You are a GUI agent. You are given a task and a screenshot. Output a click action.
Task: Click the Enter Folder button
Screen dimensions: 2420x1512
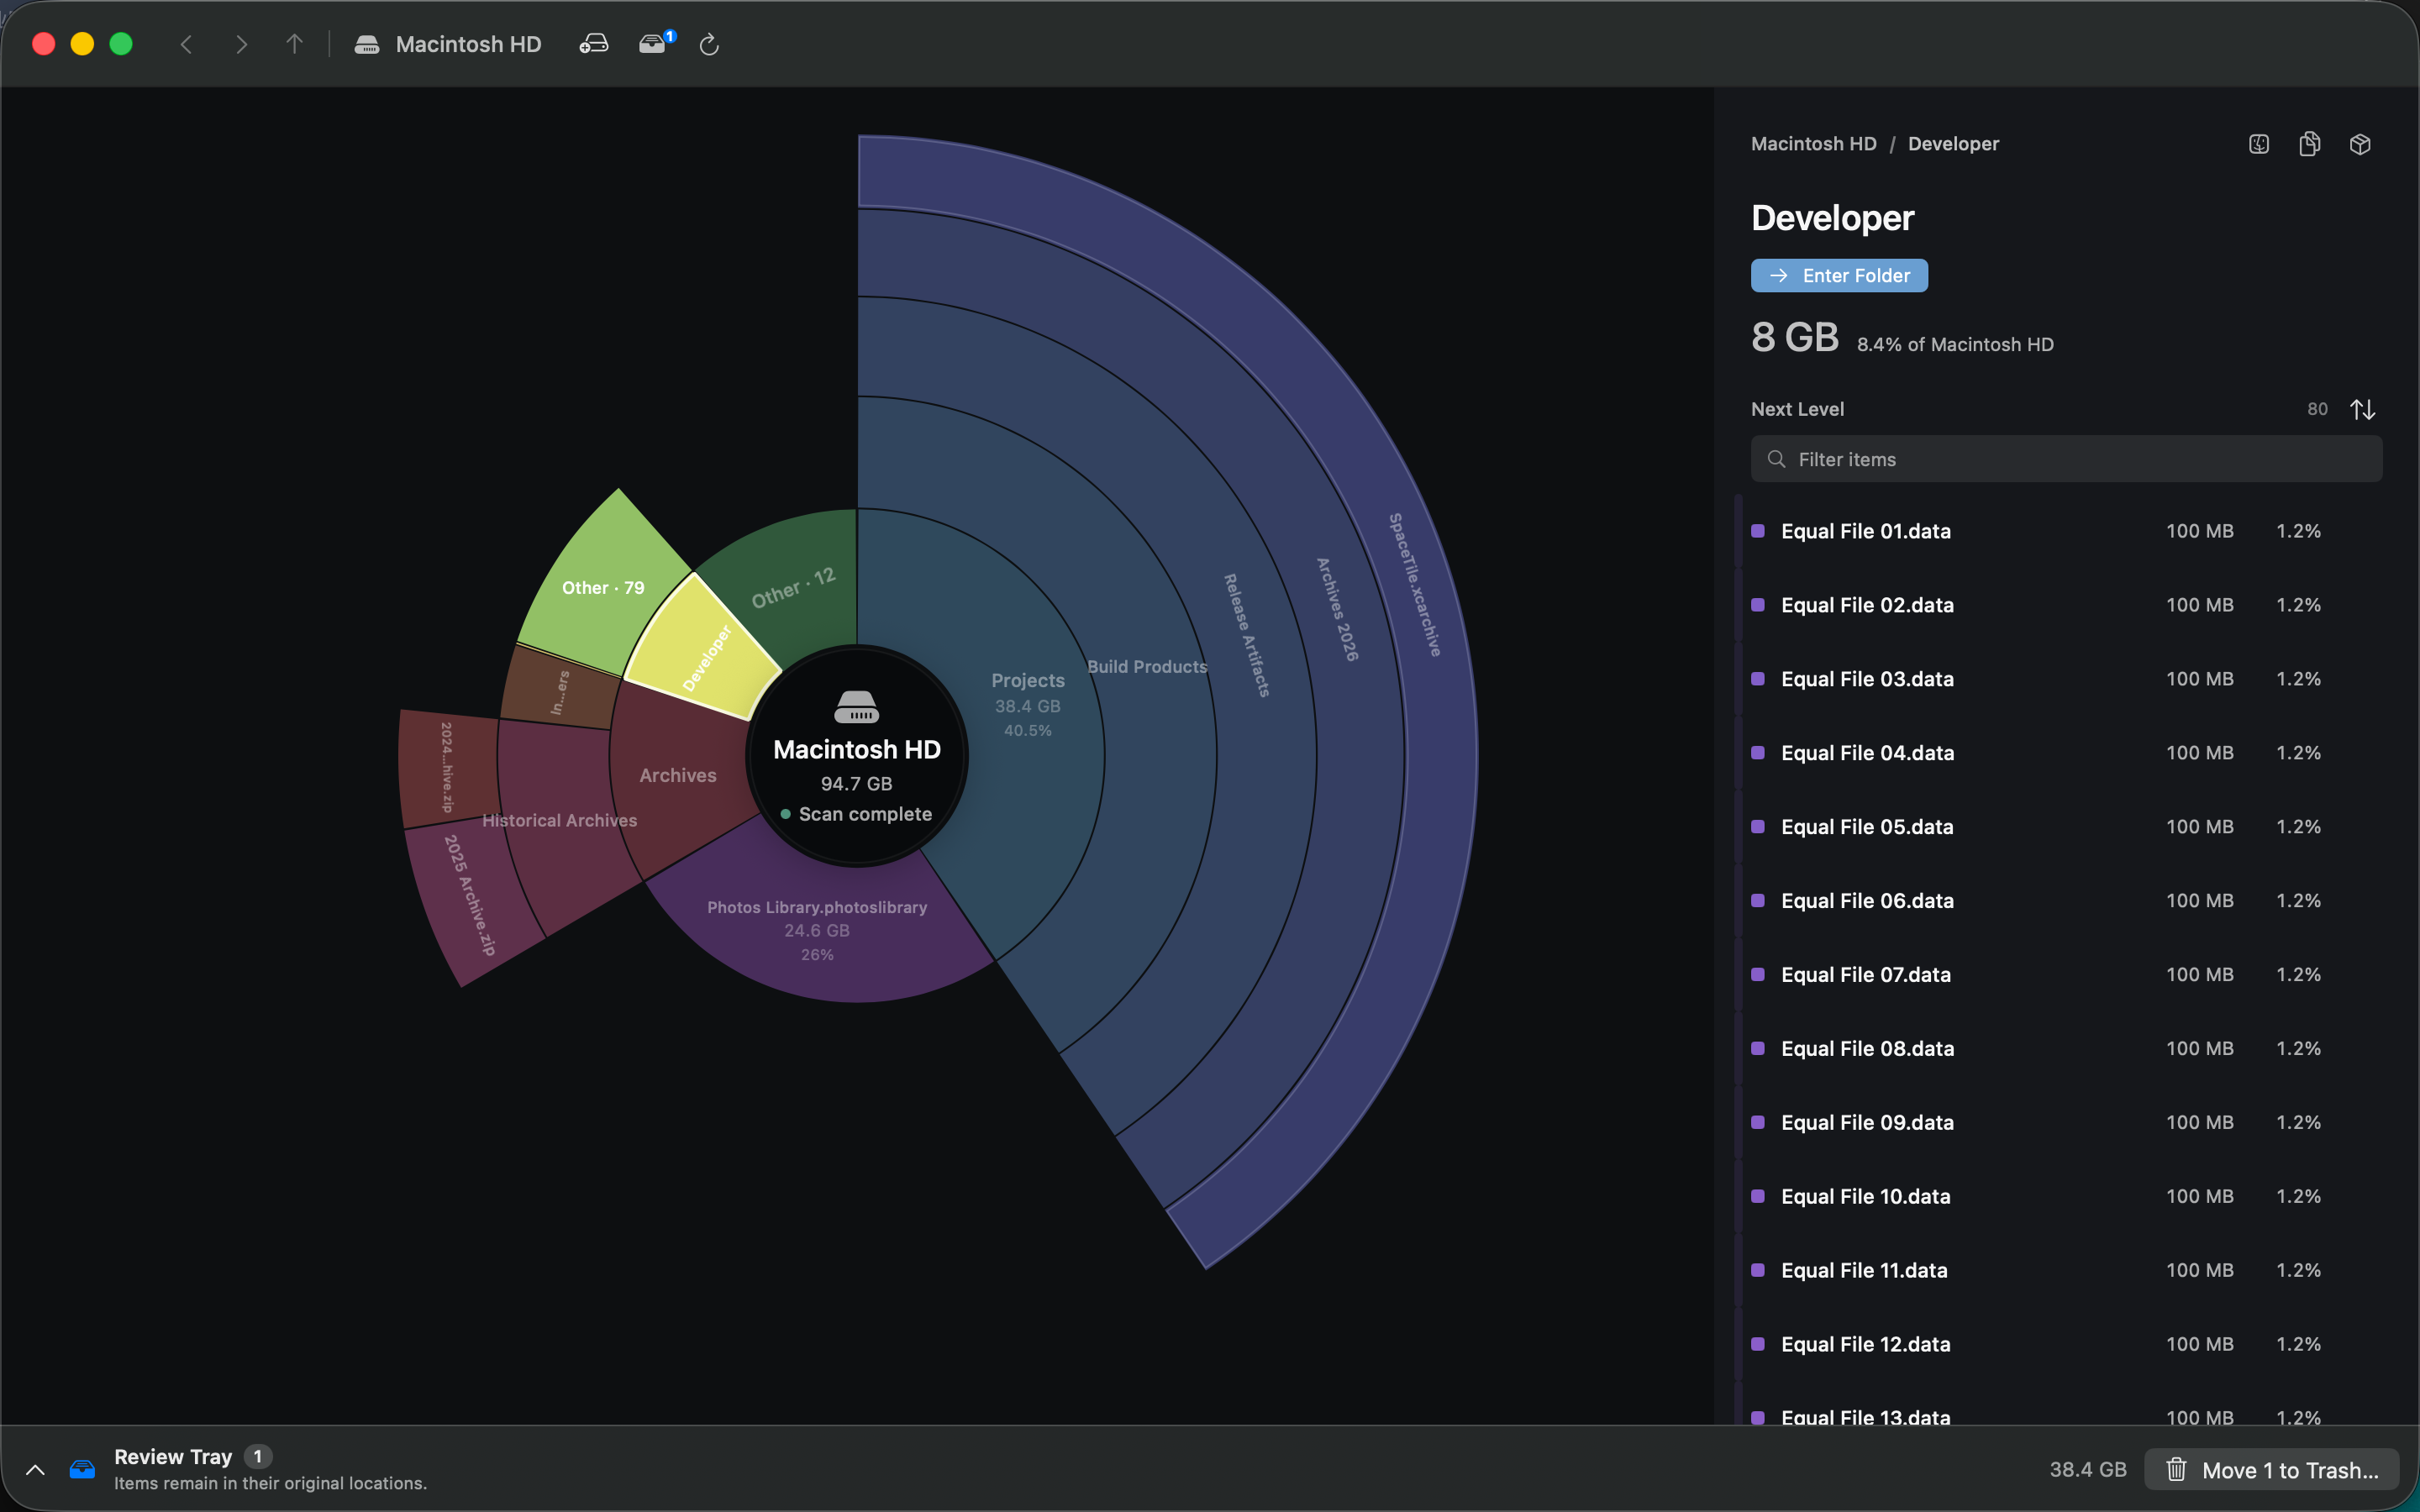[1839, 276]
